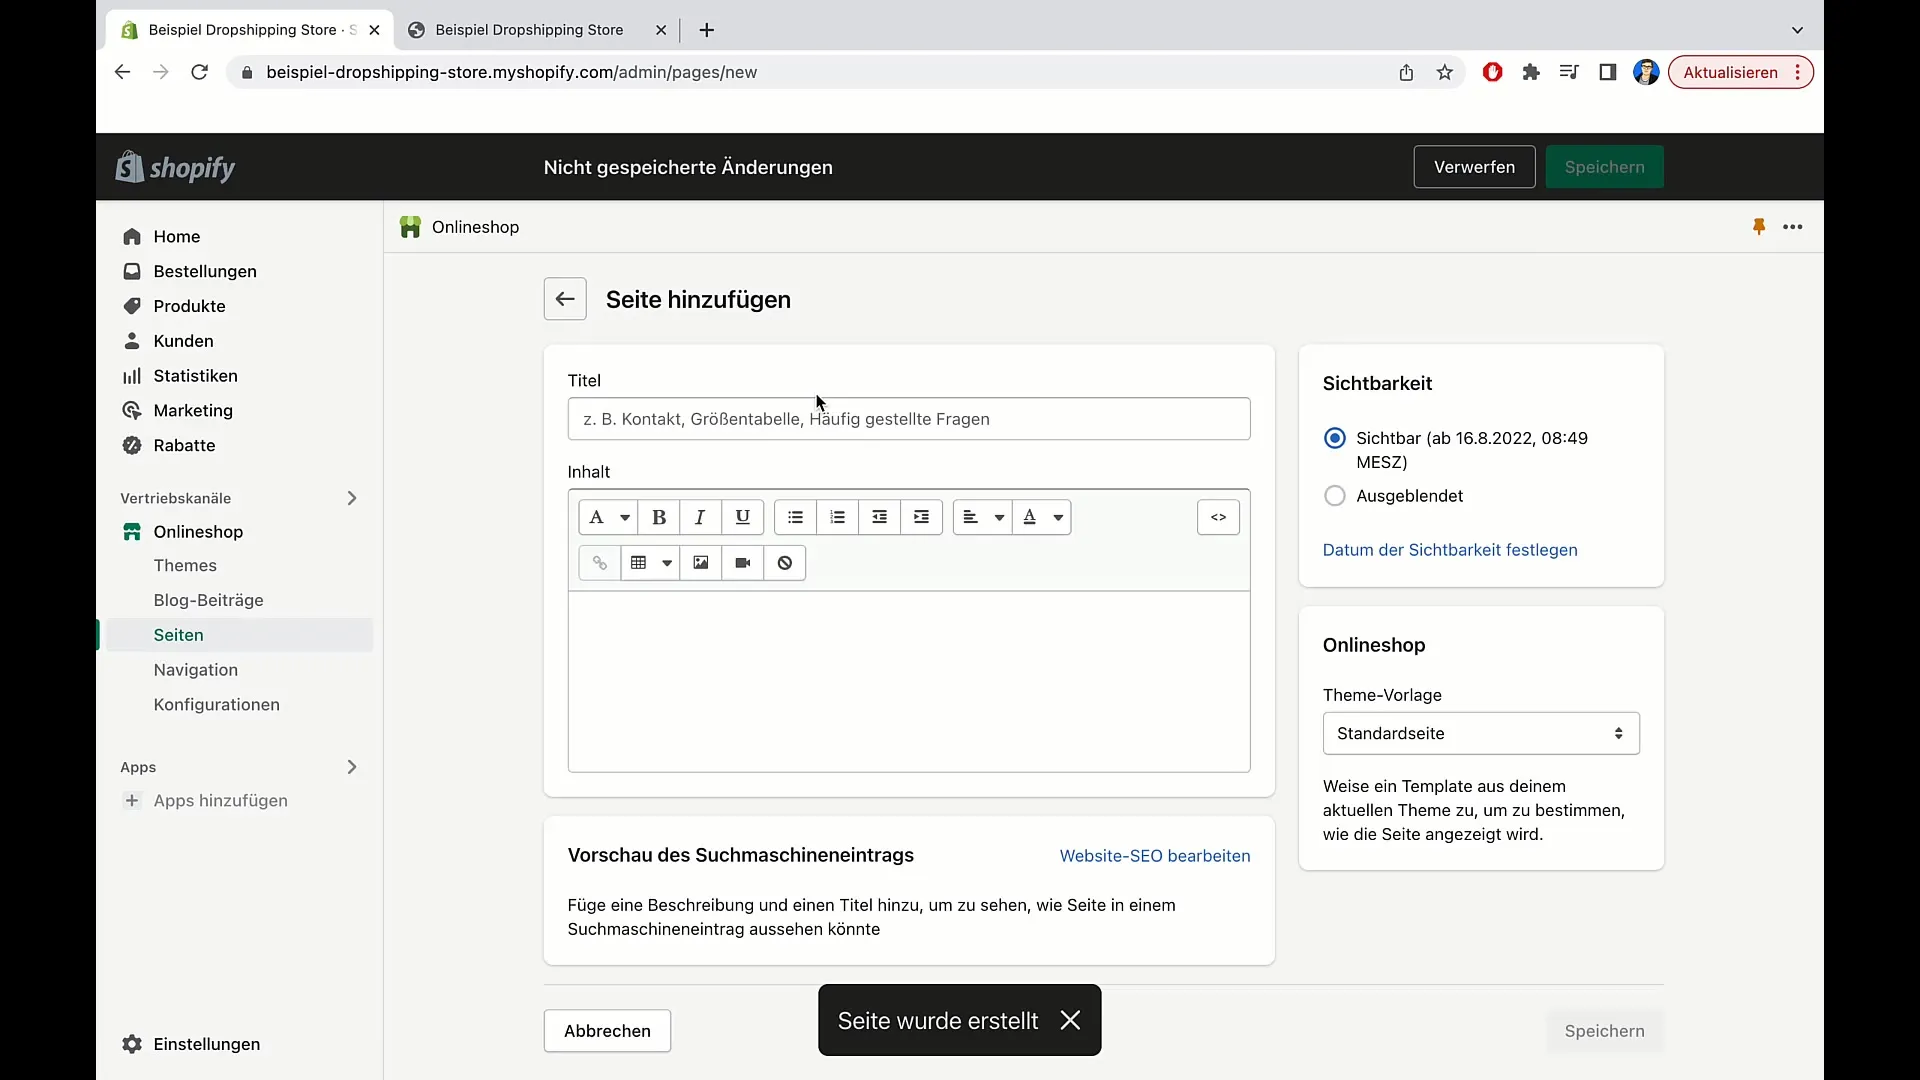Click the page title input field
Image resolution: width=1920 pixels, height=1080 pixels.
[909, 418]
